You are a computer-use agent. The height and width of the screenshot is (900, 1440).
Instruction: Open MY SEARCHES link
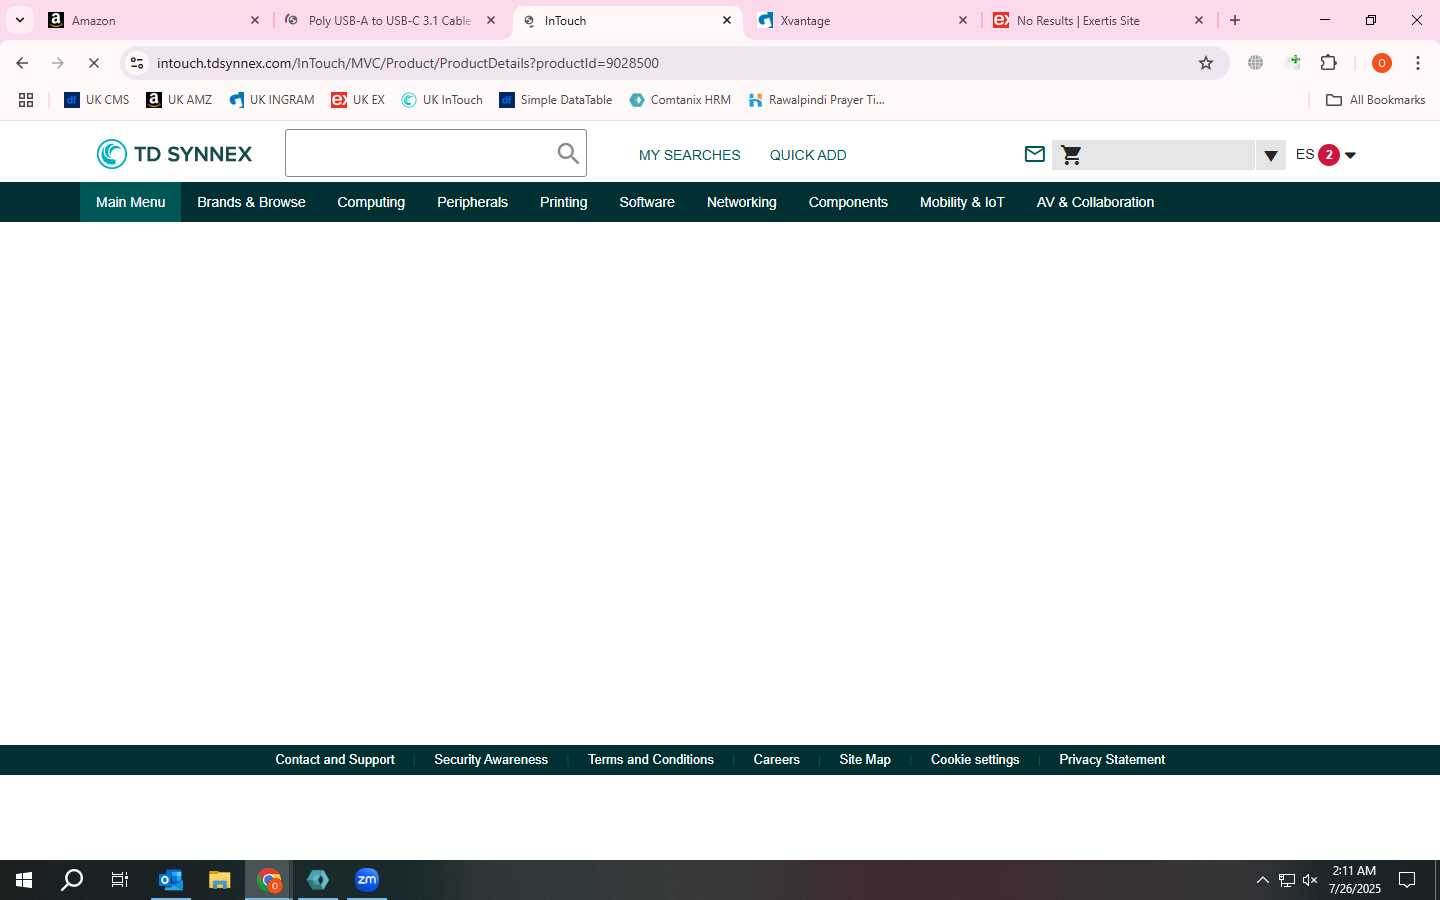[690, 155]
